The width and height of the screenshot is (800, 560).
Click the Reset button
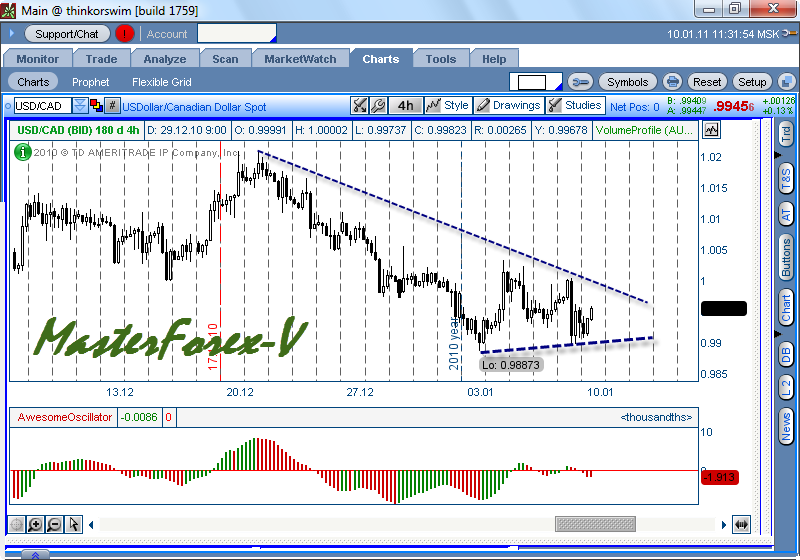[707, 82]
